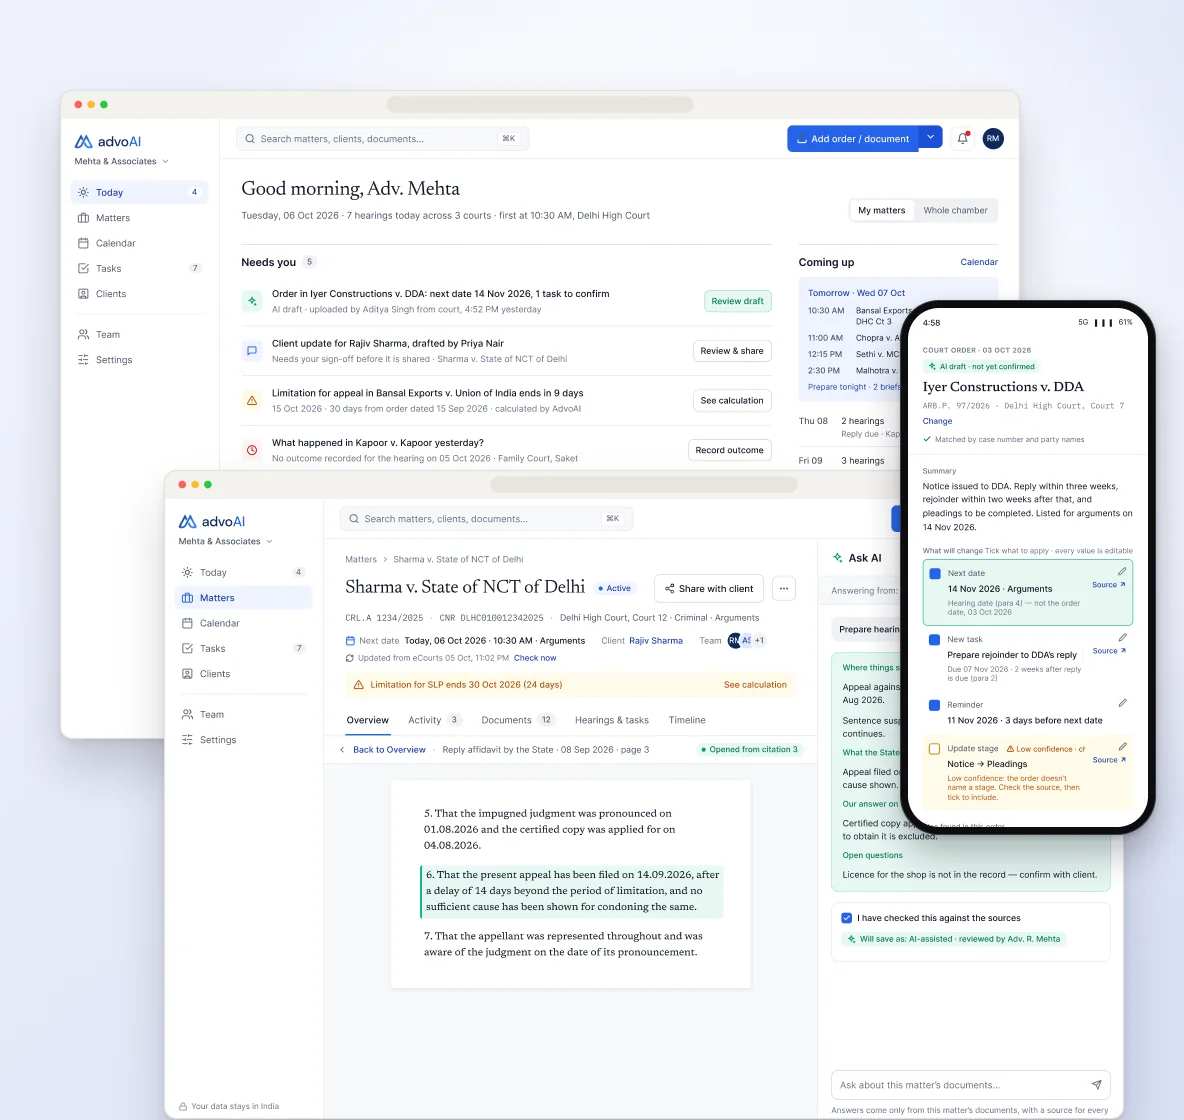Open Add order / document dropdown arrow

(x=930, y=137)
